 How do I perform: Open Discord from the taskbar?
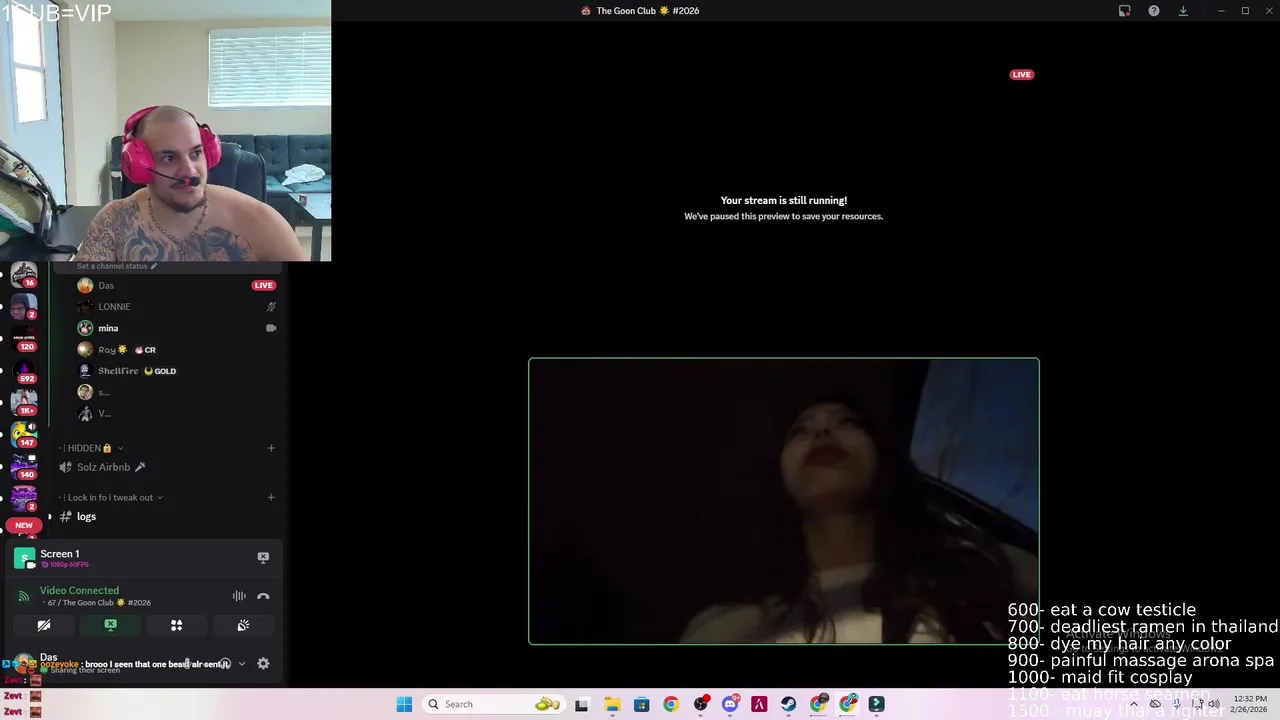click(730, 704)
